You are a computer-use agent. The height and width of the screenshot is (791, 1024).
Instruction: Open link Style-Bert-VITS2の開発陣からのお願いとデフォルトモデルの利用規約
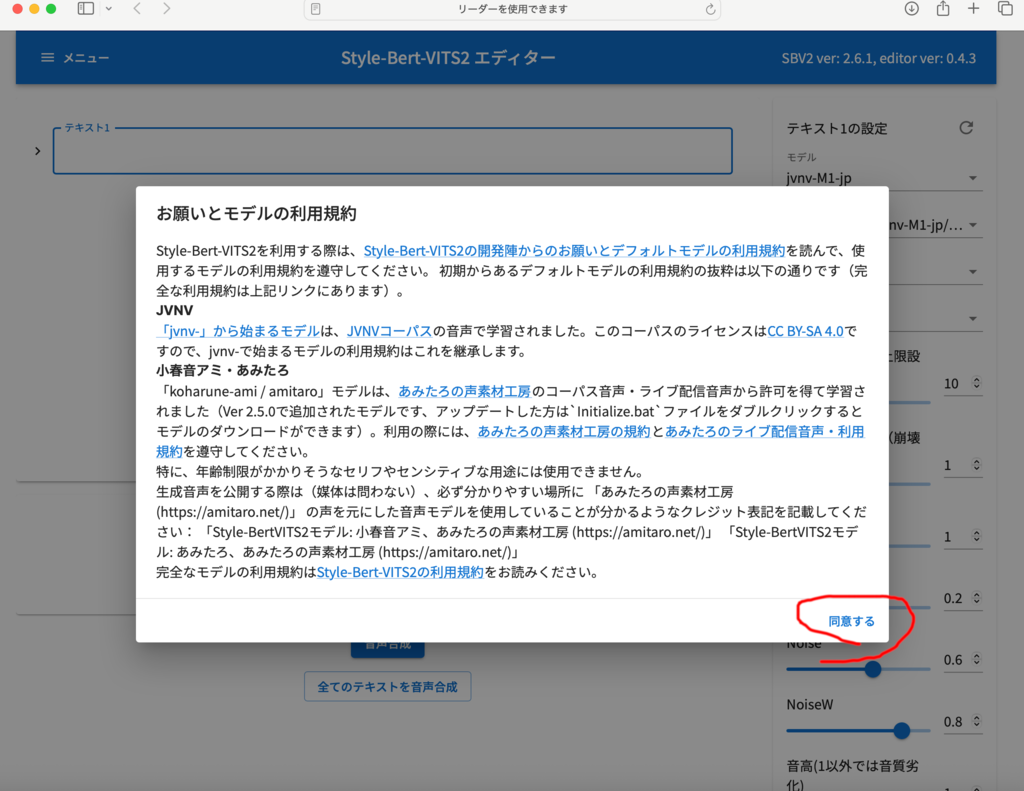[x=574, y=251]
